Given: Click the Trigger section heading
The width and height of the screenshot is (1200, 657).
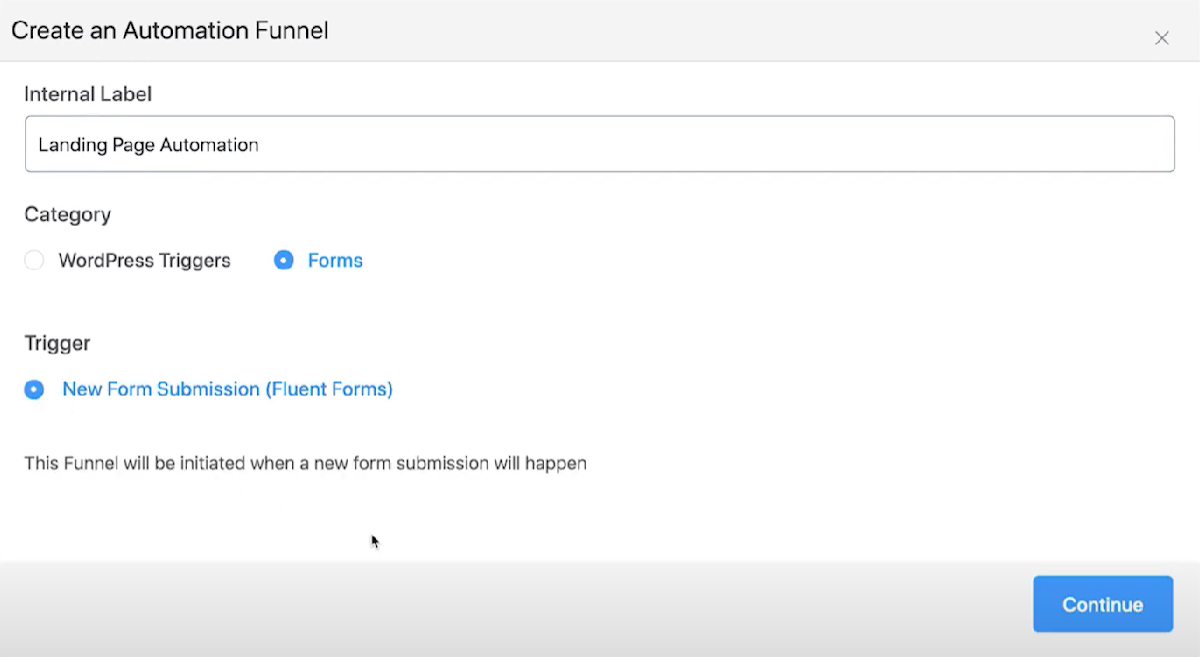Looking at the screenshot, I should (57, 343).
